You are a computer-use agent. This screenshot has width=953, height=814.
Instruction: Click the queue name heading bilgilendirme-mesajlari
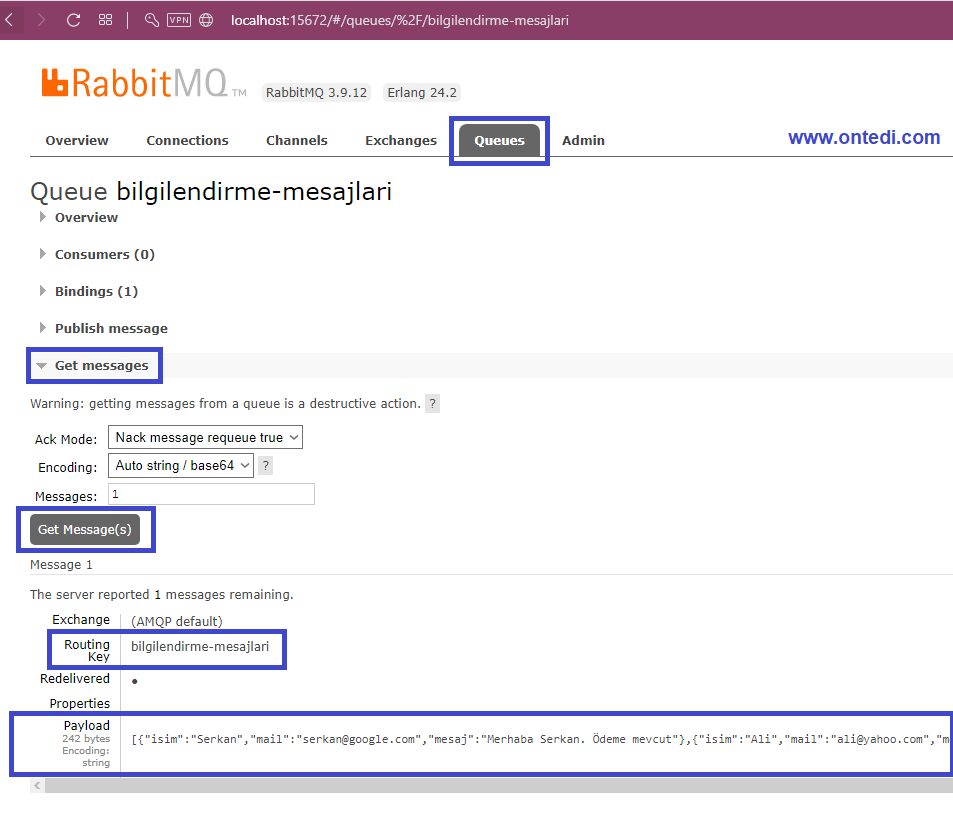point(254,191)
